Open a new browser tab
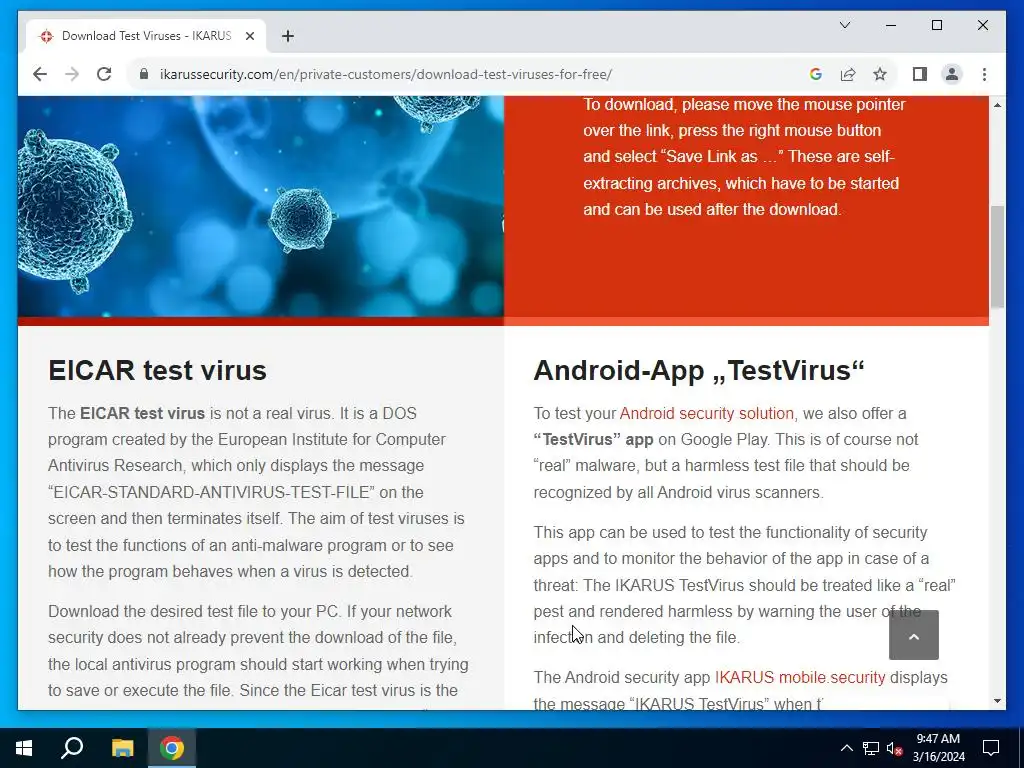 (x=288, y=36)
